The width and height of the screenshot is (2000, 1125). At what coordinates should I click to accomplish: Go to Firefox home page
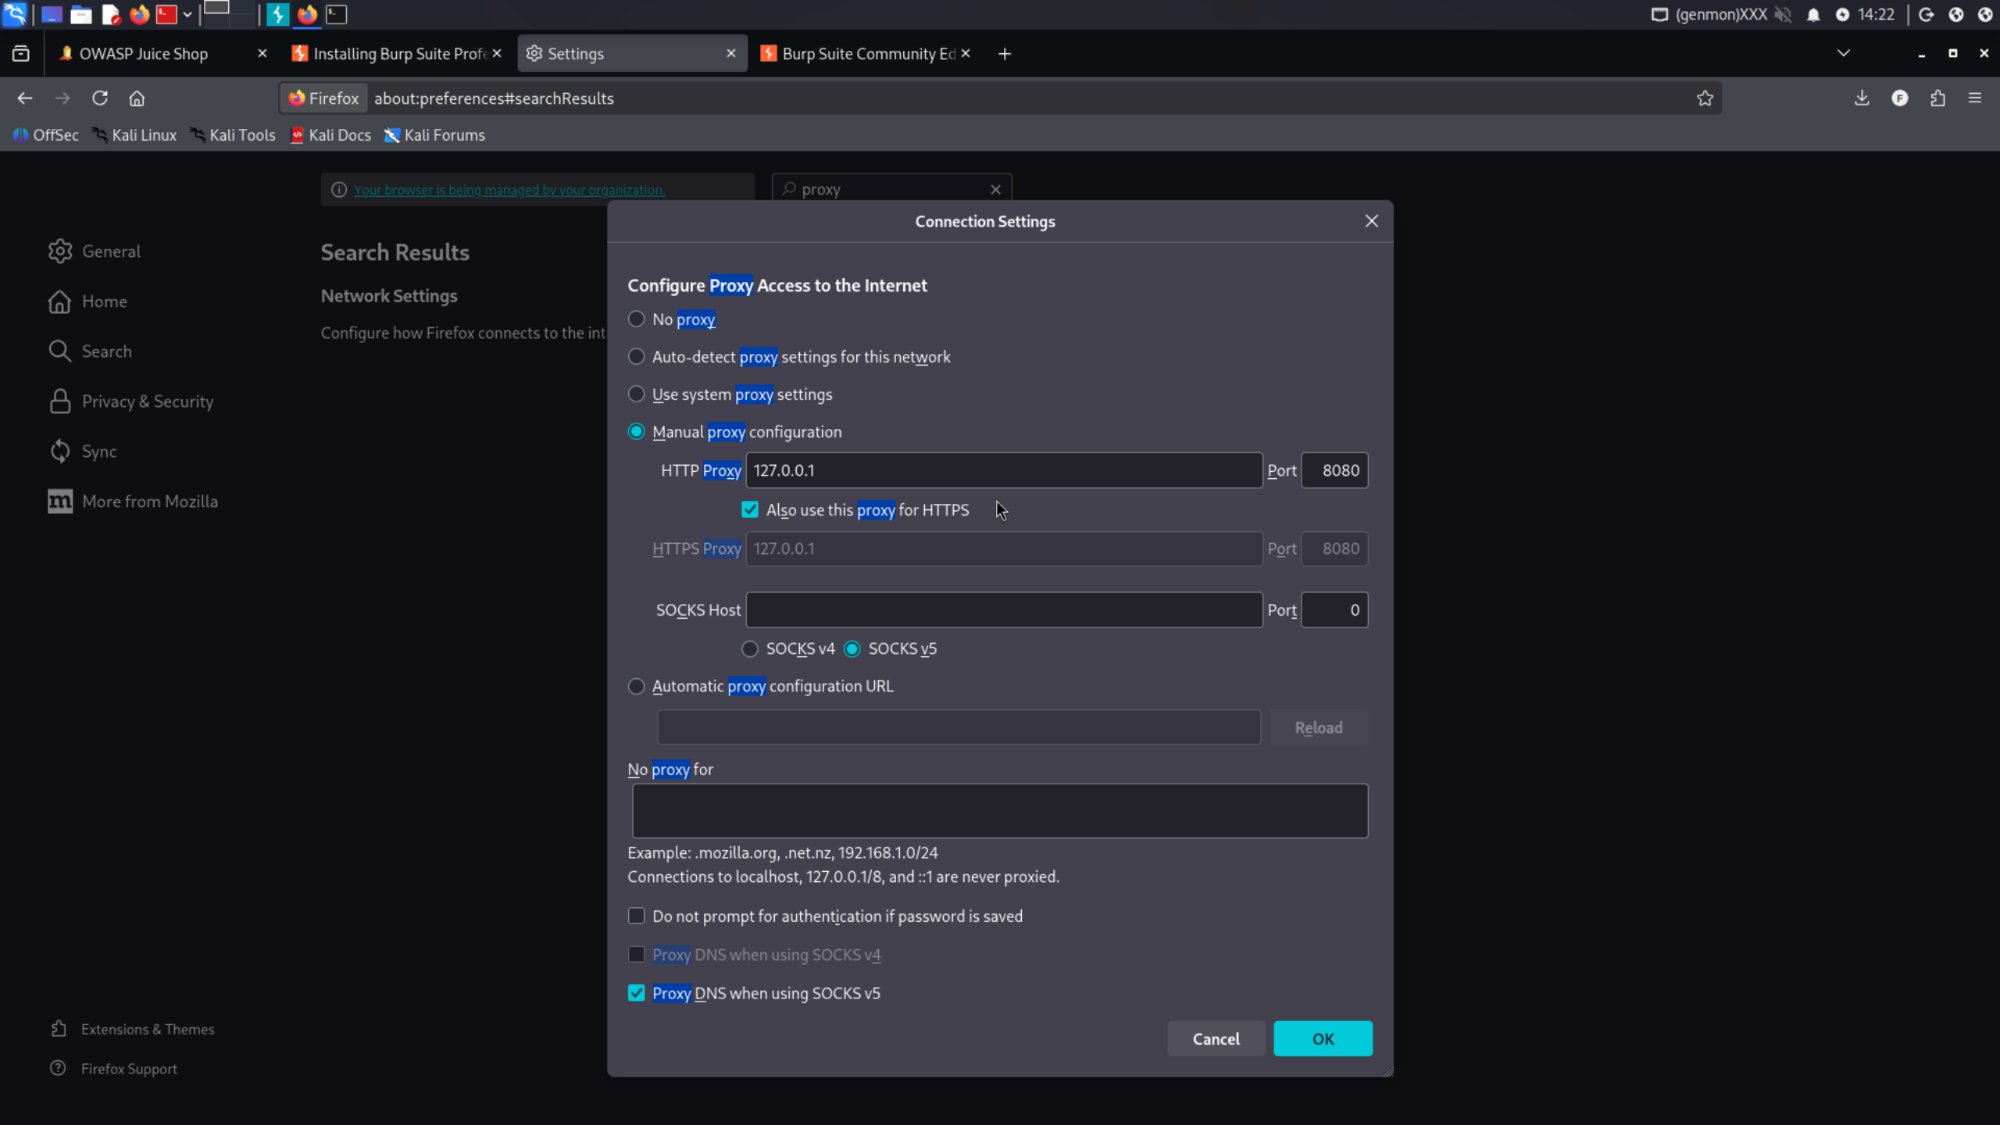137,98
